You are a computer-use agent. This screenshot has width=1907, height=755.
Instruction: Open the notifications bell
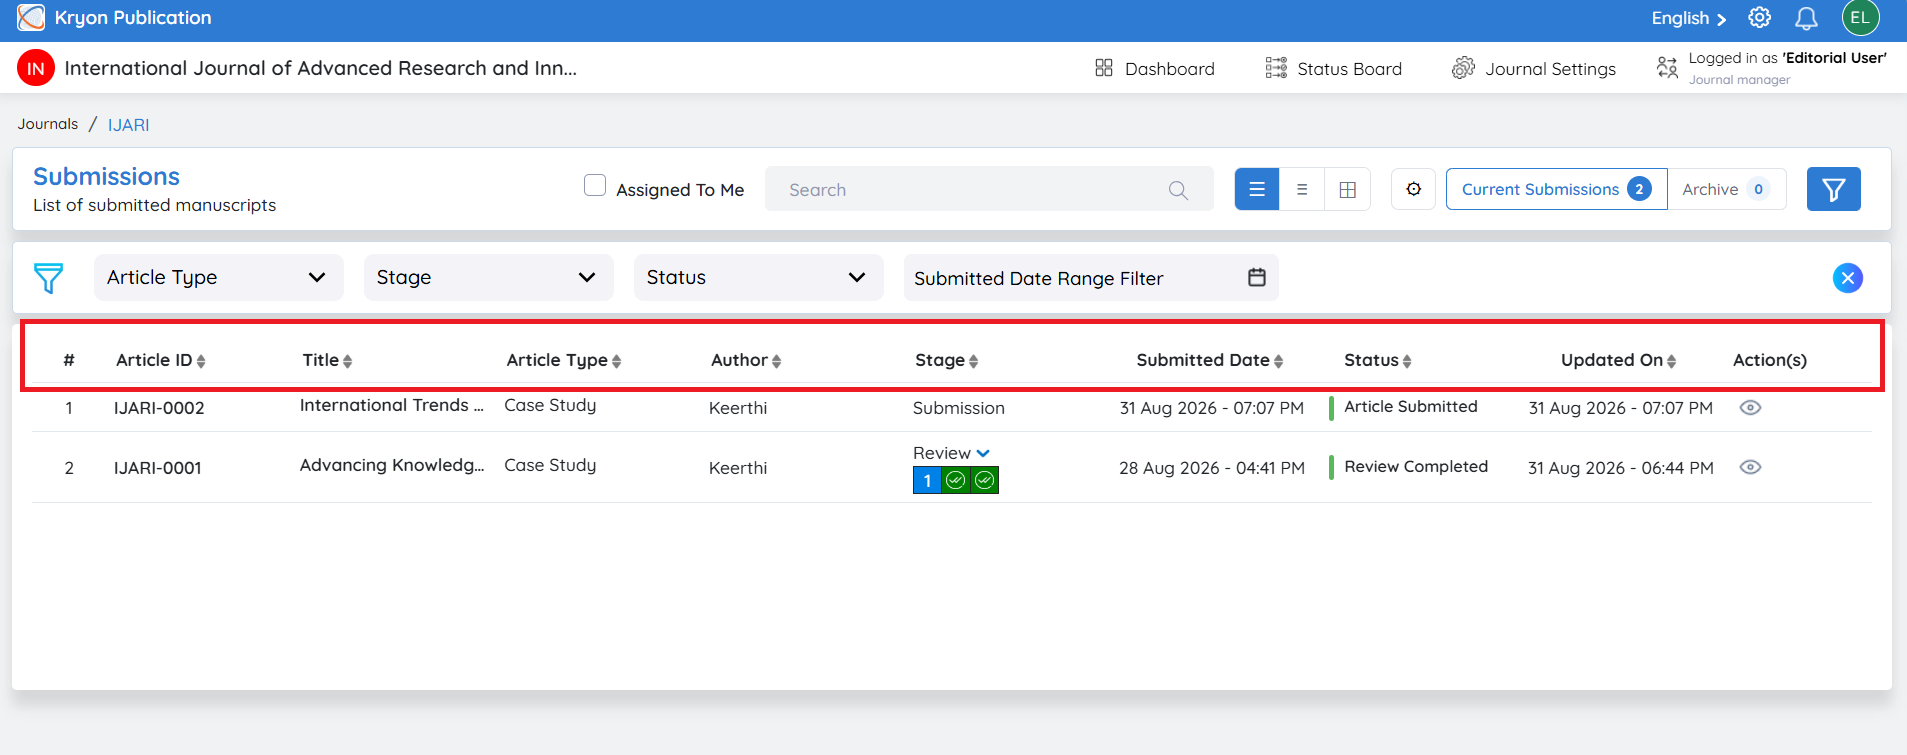coord(1806,18)
